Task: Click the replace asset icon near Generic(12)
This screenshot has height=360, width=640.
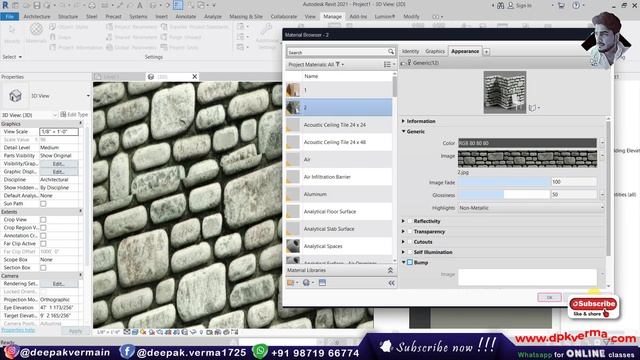Action: 593,63
